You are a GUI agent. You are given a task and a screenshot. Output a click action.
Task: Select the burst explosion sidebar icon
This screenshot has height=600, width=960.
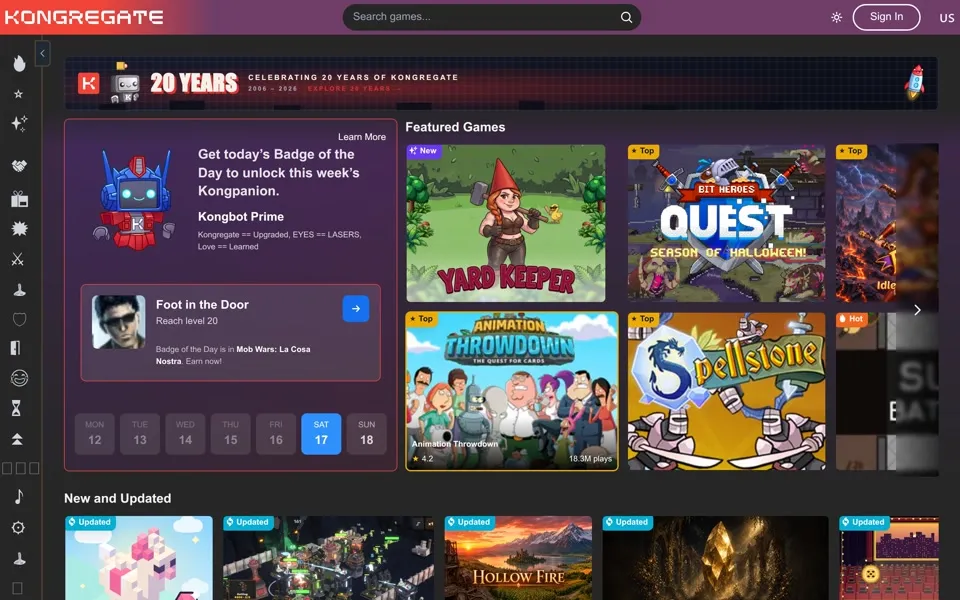(x=19, y=228)
